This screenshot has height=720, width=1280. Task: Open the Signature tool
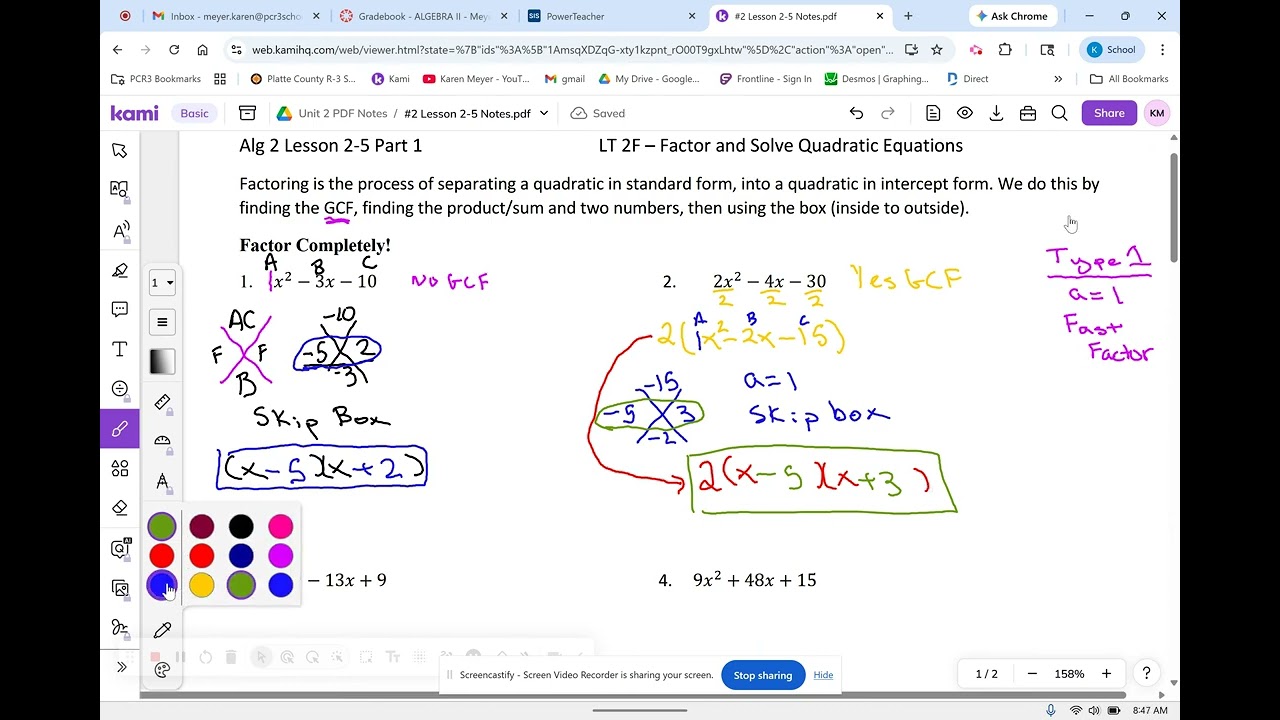pyautogui.click(x=120, y=628)
